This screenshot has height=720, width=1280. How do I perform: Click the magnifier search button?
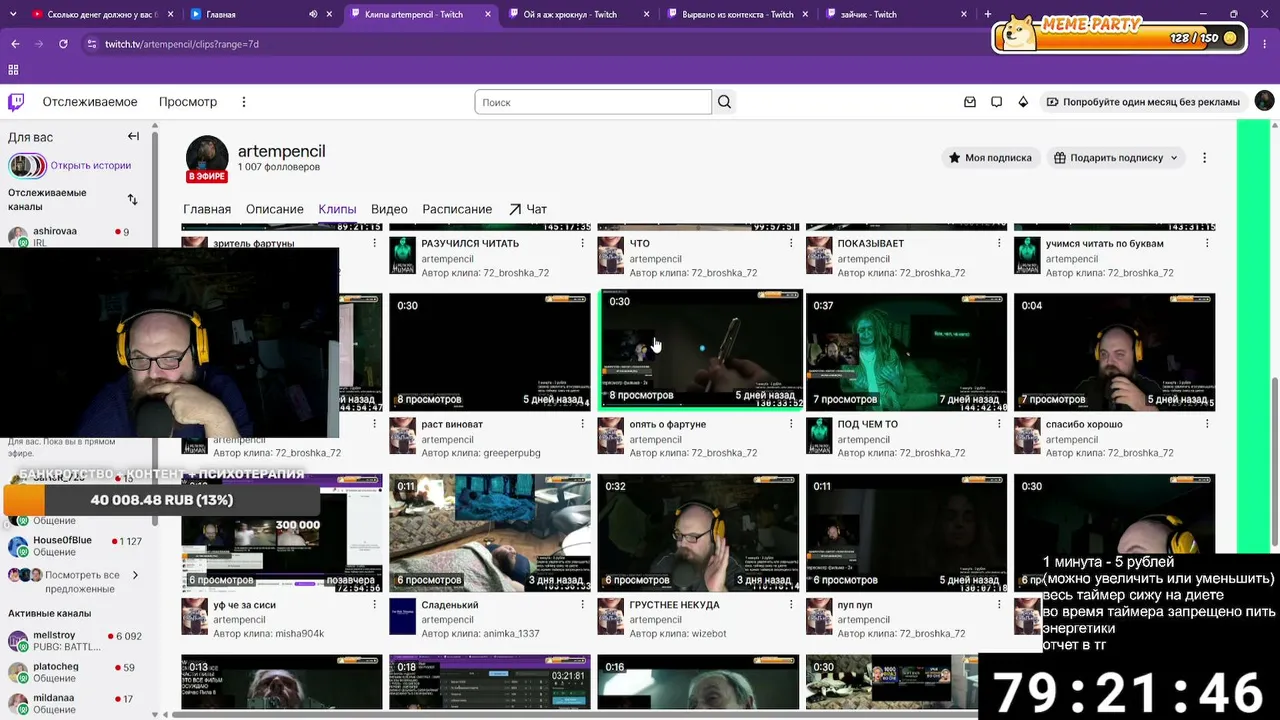(x=725, y=102)
